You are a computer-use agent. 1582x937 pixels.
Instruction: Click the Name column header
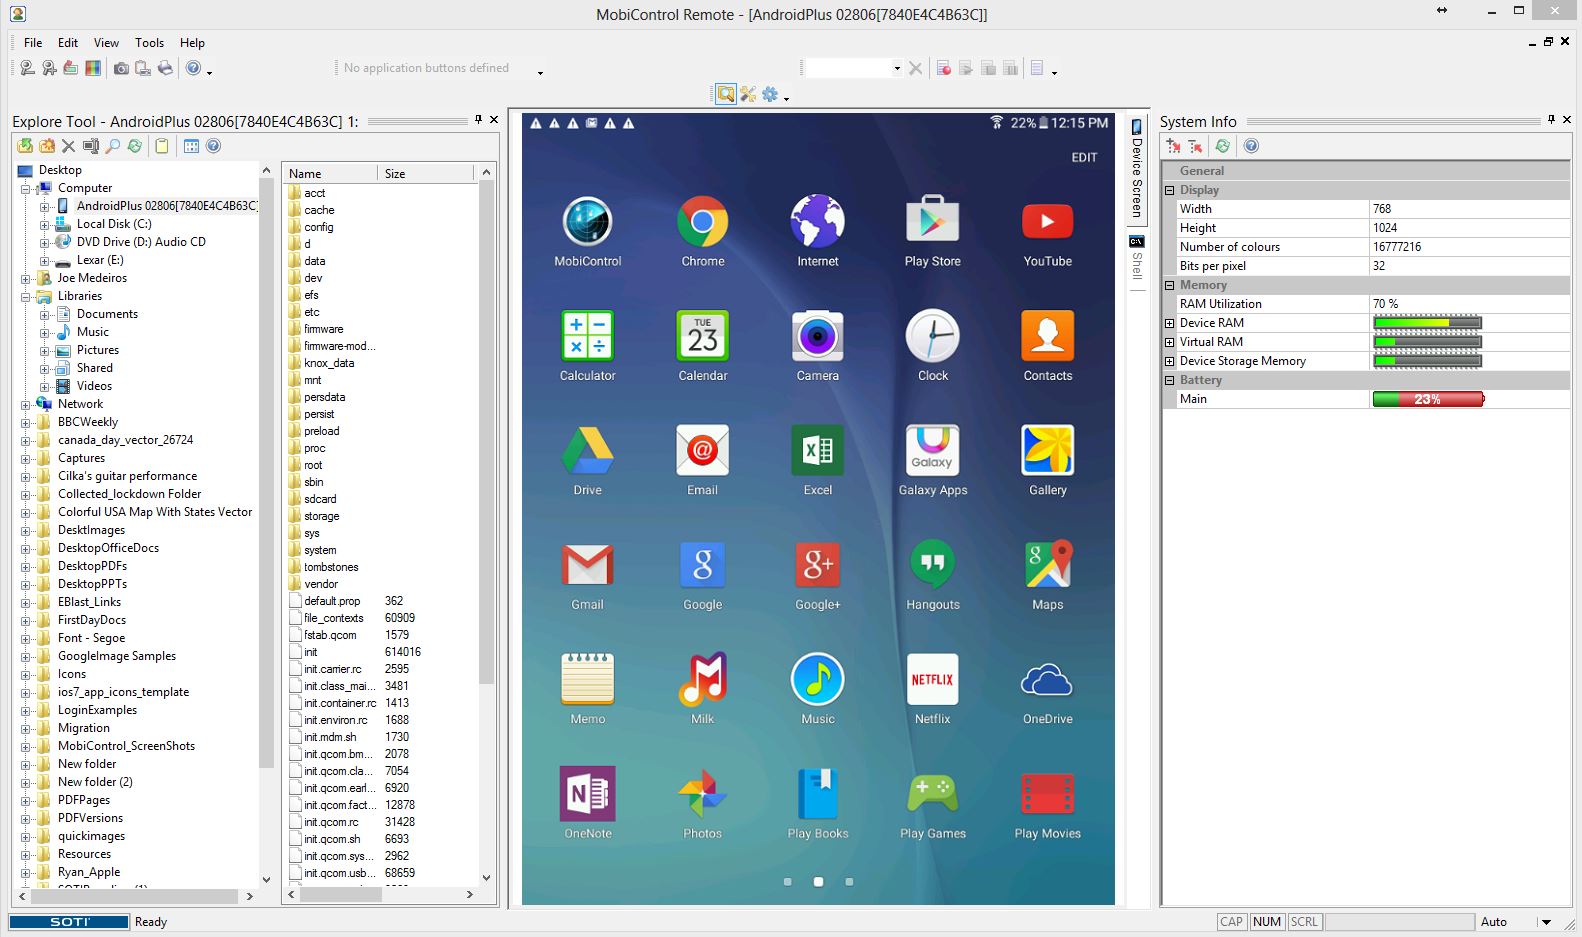(330, 174)
